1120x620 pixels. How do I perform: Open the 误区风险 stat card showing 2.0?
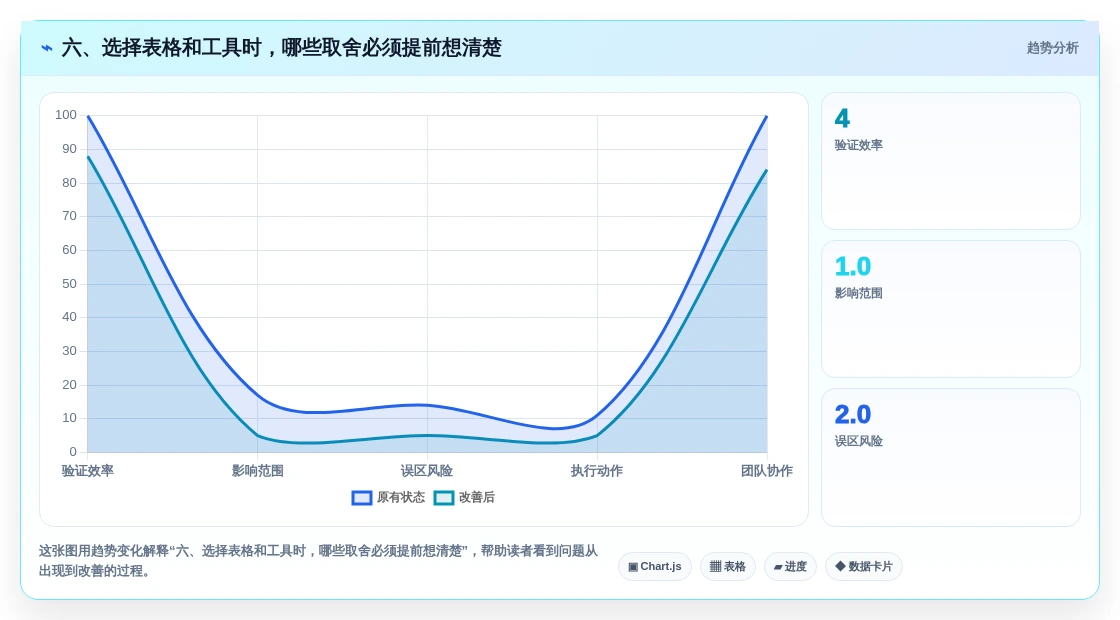coord(951,457)
